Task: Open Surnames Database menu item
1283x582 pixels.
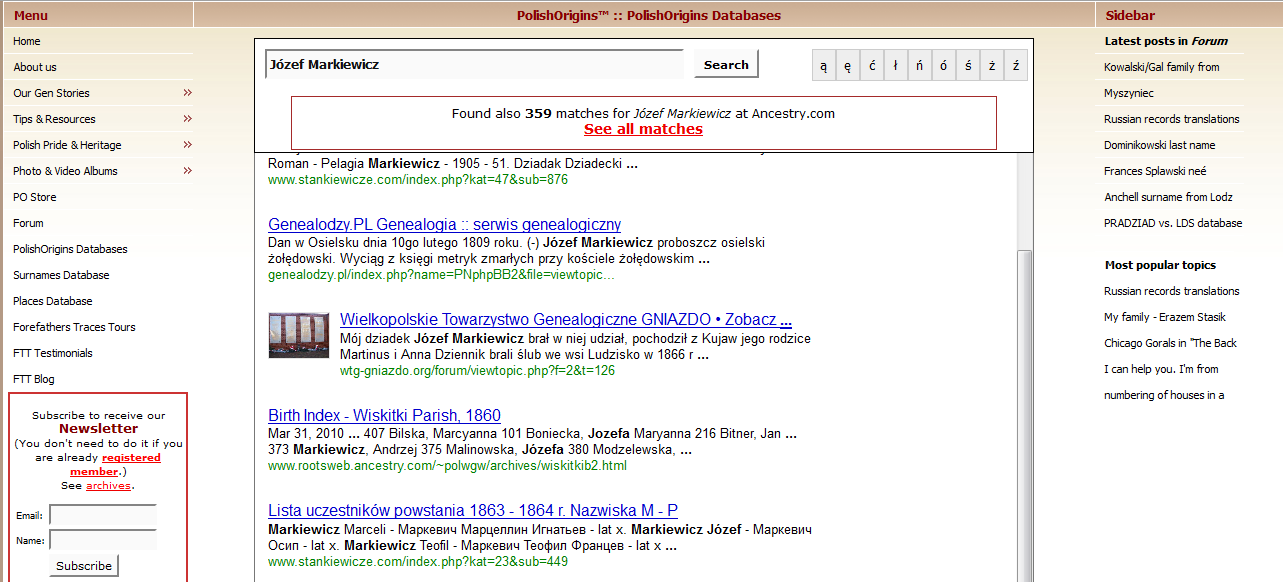Action: [x=61, y=275]
